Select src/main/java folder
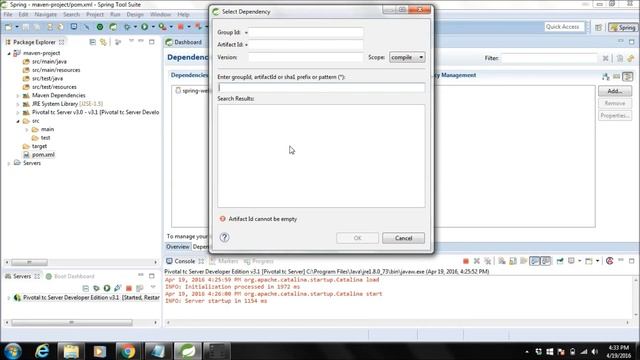This screenshot has width=640, height=360. click(49, 62)
